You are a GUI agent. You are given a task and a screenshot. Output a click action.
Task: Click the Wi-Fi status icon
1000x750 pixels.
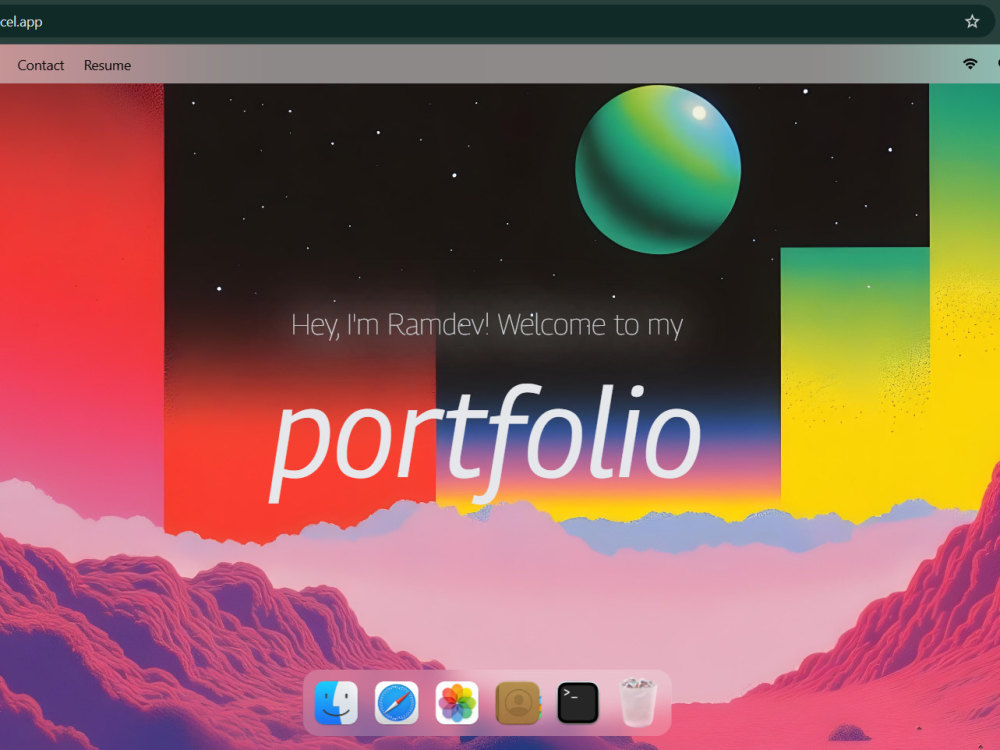click(x=970, y=64)
